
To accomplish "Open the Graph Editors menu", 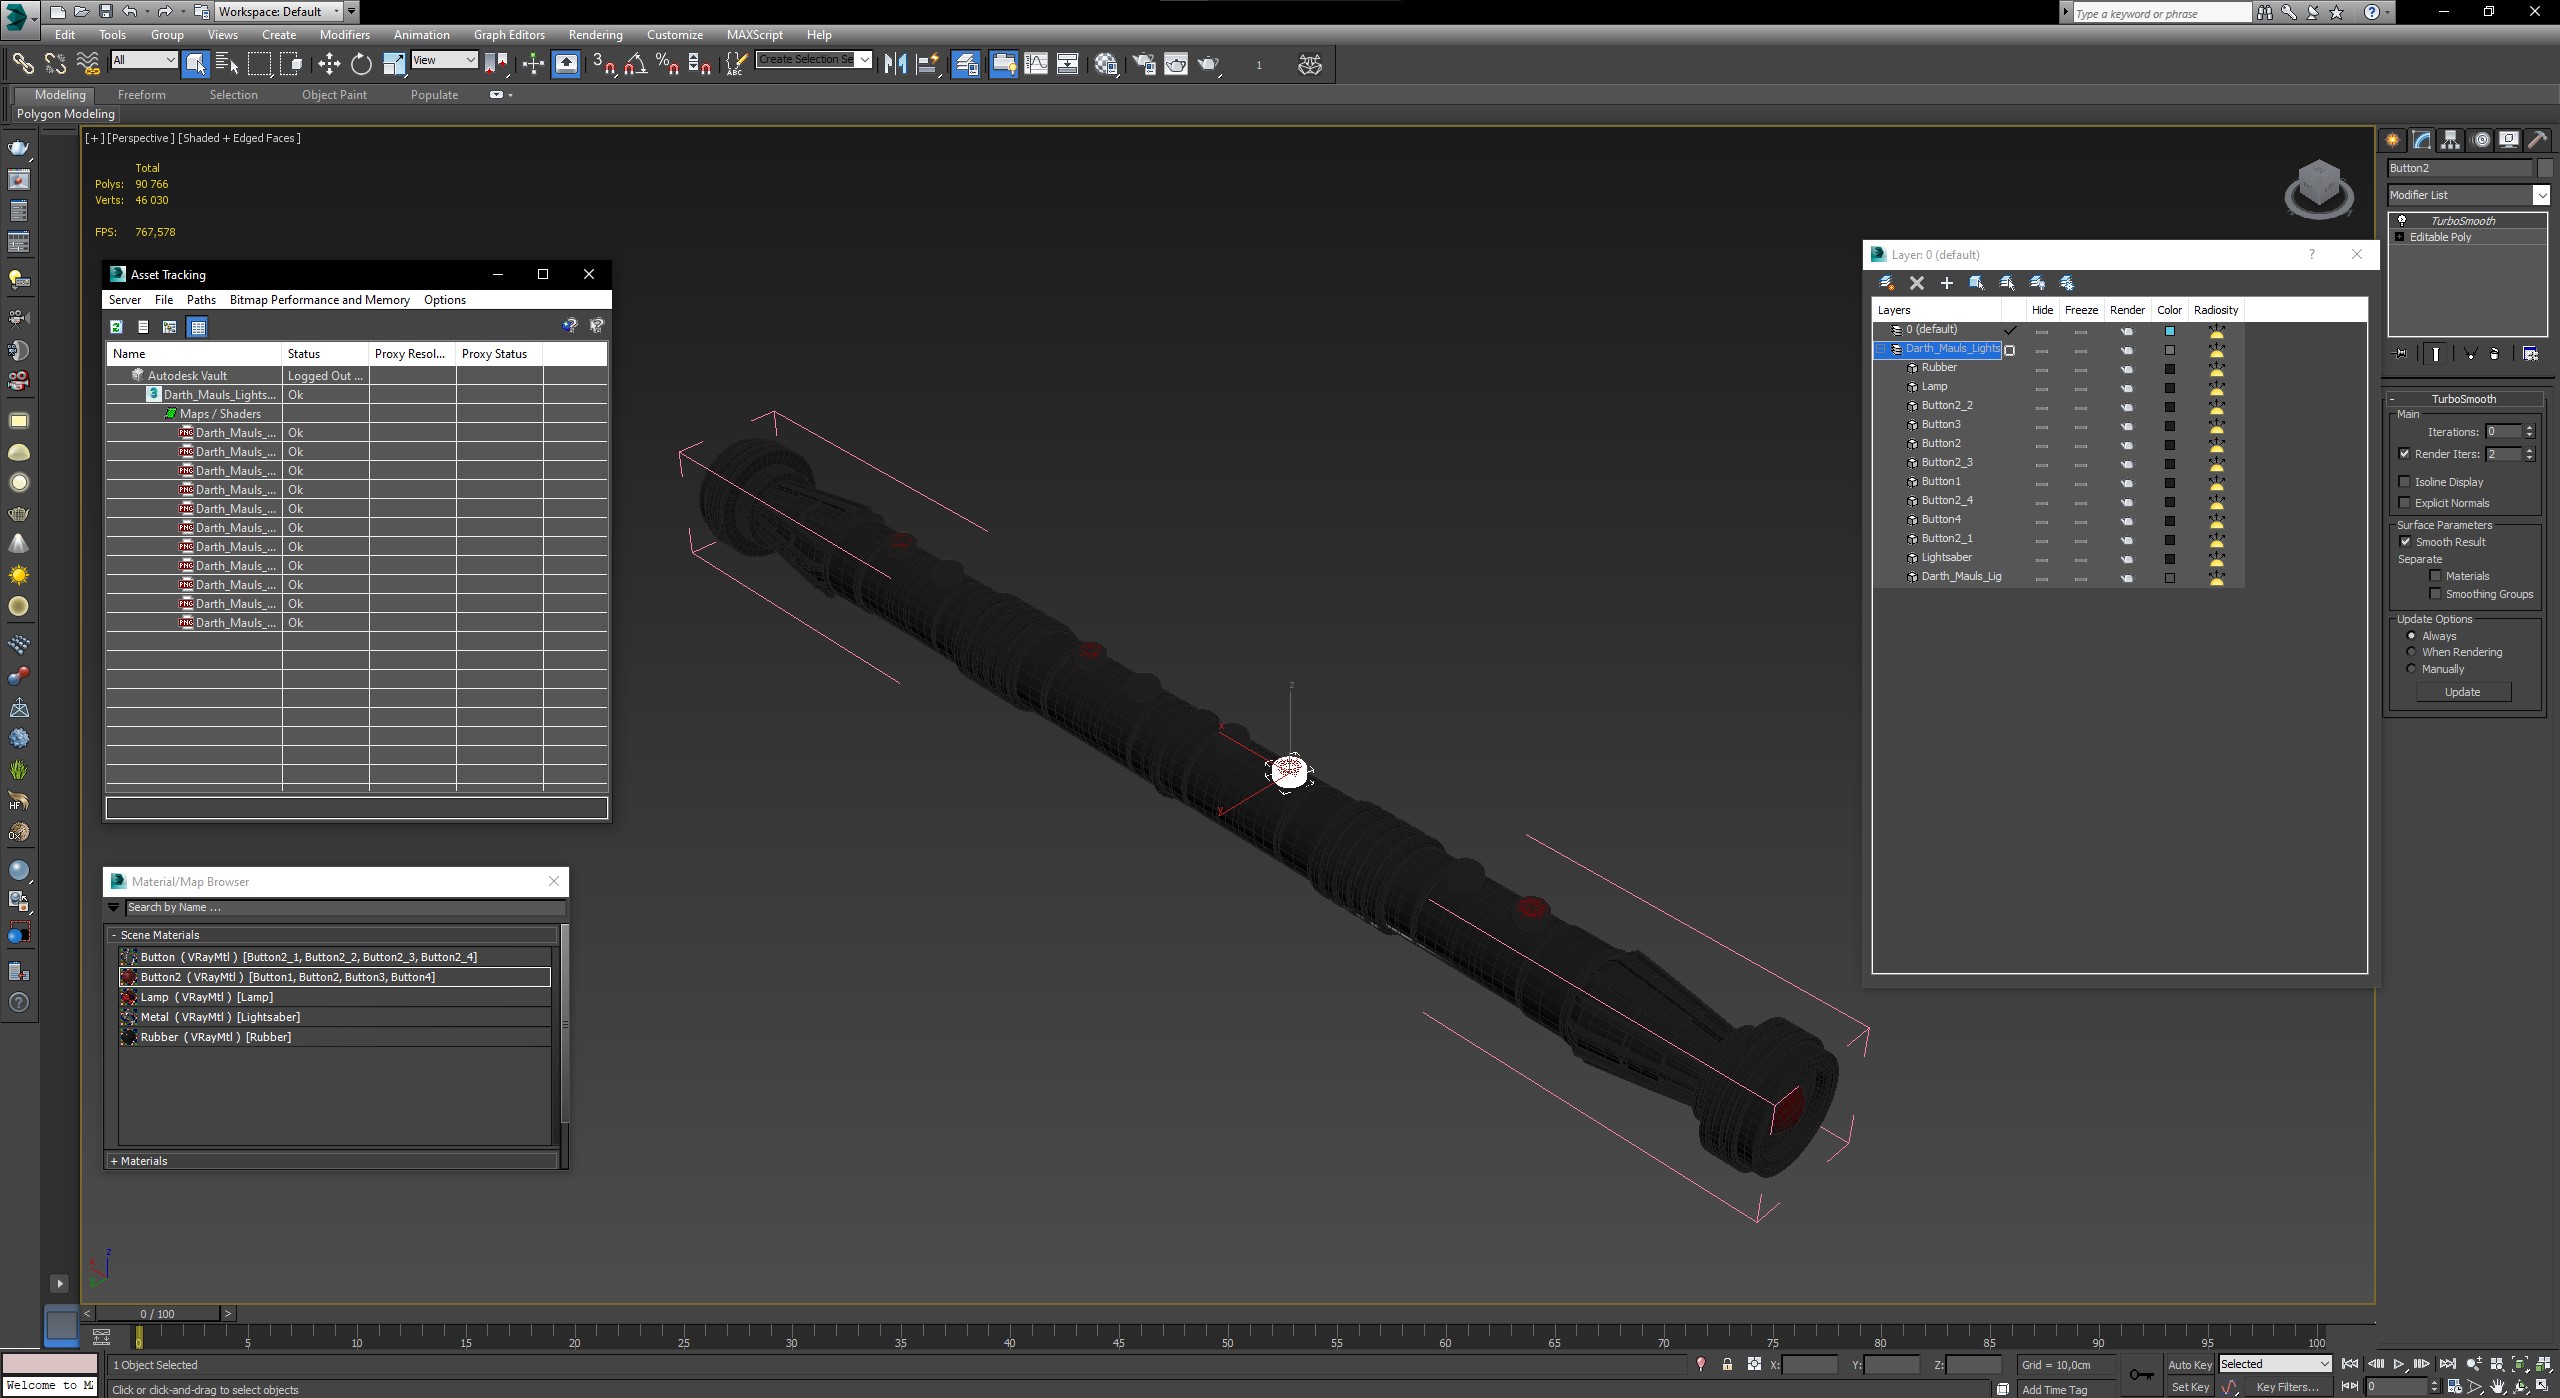I will pyautogui.click(x=509, y=34).
